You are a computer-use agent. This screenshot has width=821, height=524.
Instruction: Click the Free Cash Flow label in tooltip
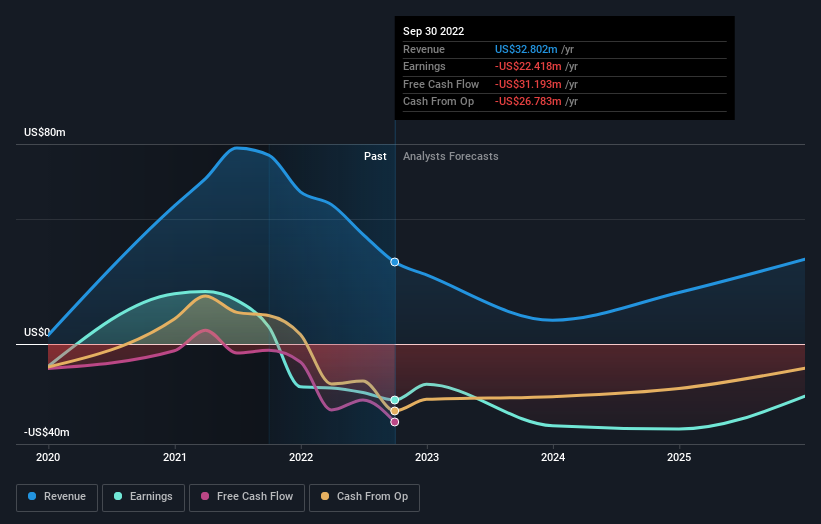tap(441, 84)
